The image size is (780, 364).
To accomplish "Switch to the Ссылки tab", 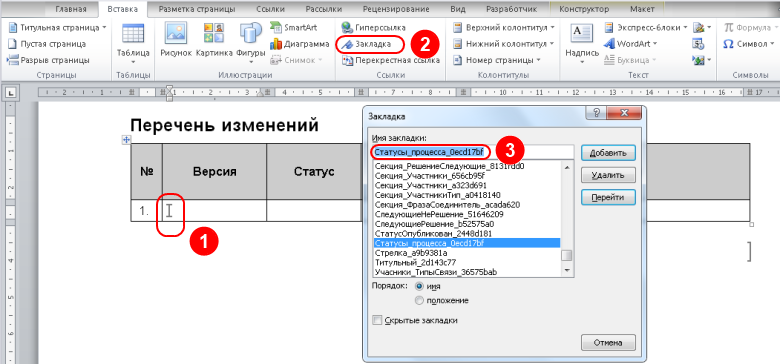I will click(270, 9).
